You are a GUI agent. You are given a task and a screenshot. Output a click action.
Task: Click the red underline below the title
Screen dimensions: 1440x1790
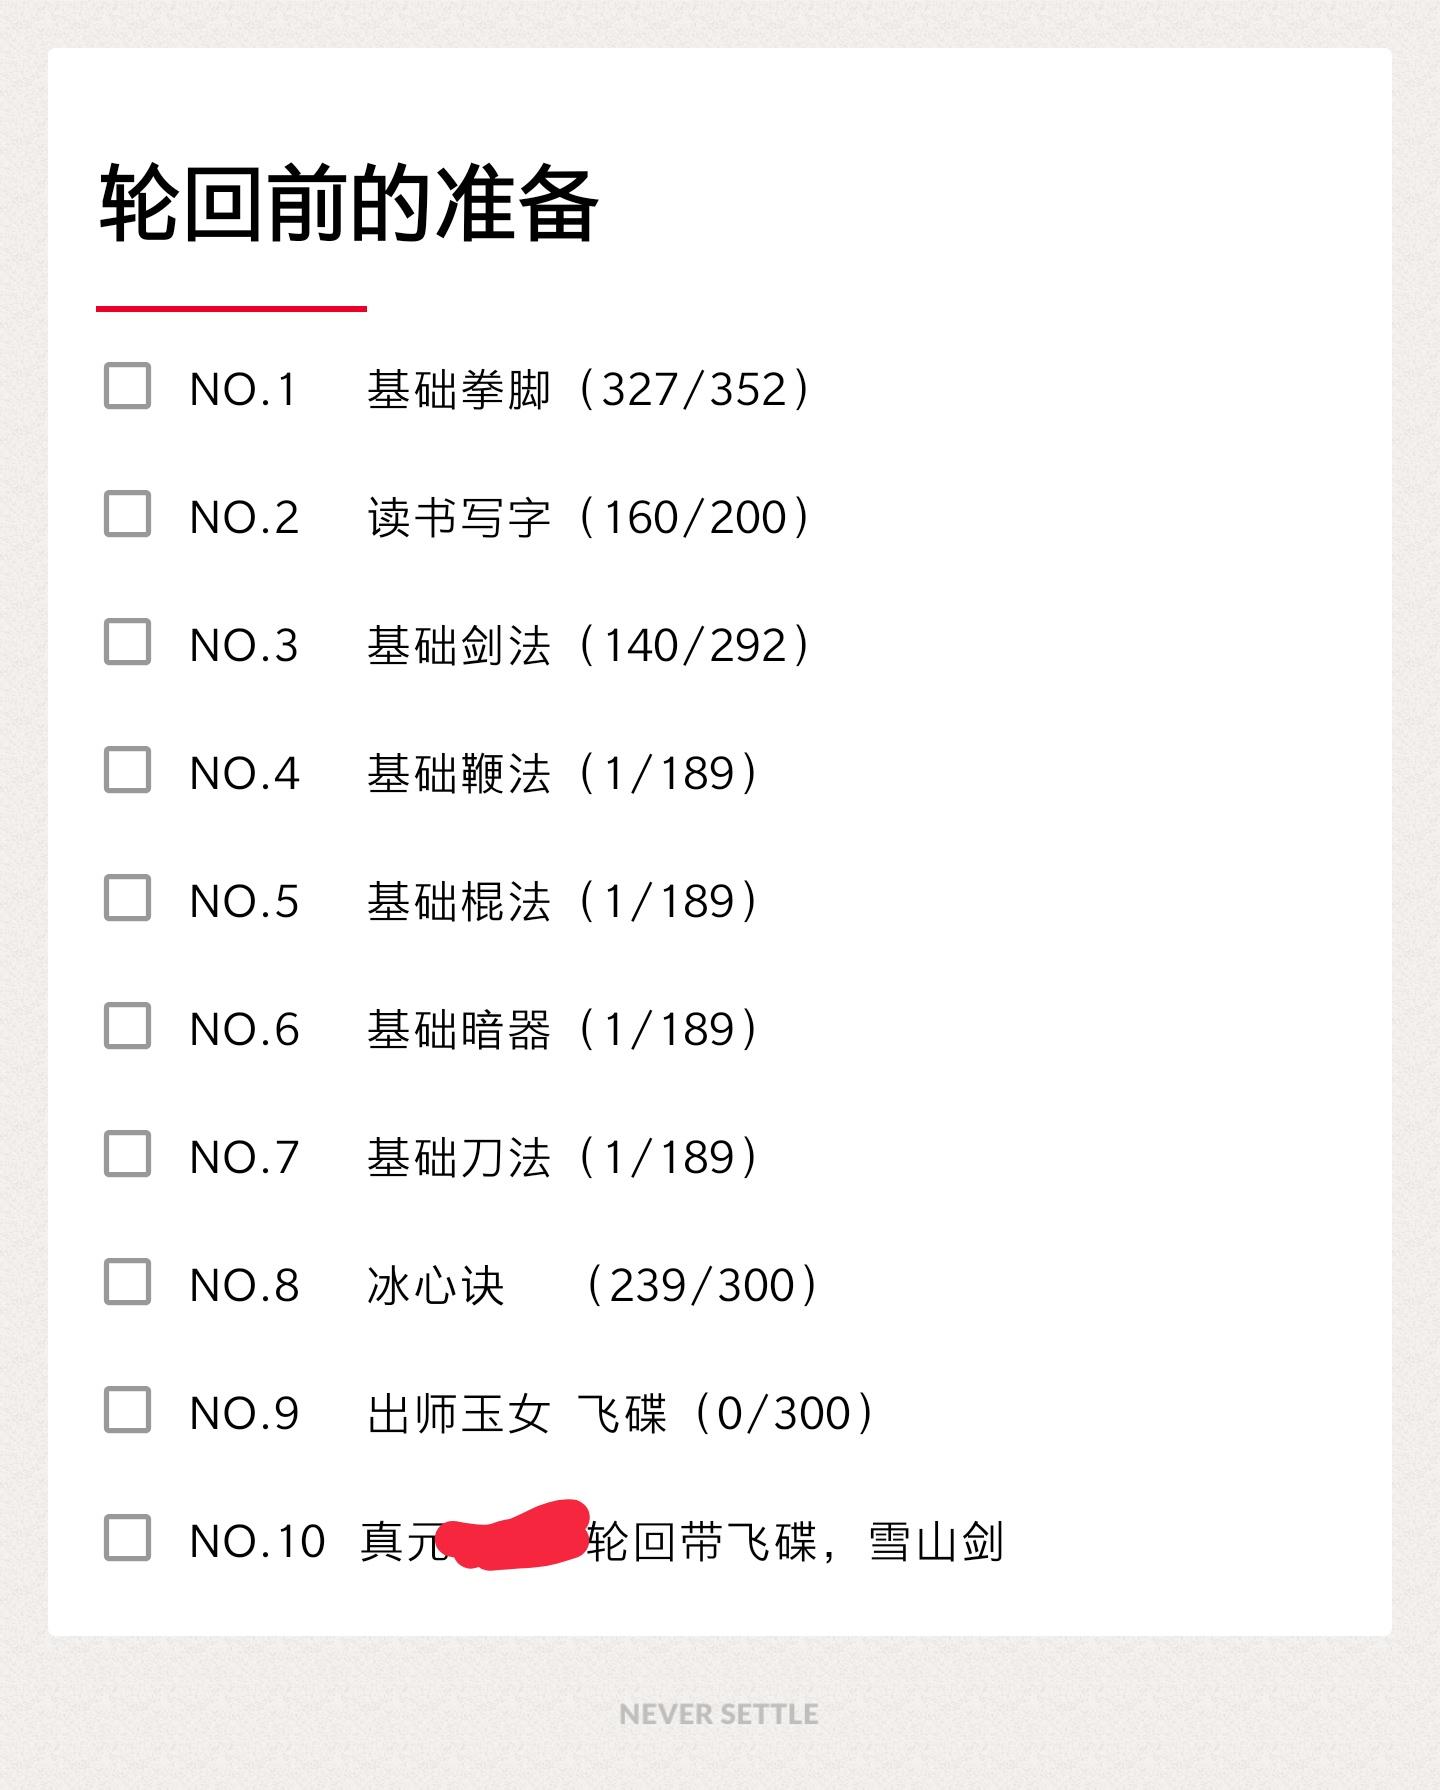point(231,308)
